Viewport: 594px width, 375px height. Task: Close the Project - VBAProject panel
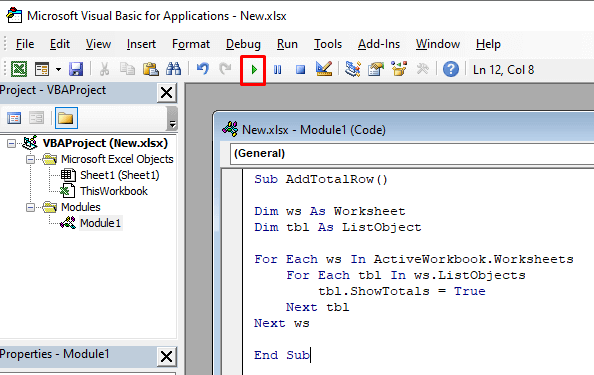click(167, 92)
